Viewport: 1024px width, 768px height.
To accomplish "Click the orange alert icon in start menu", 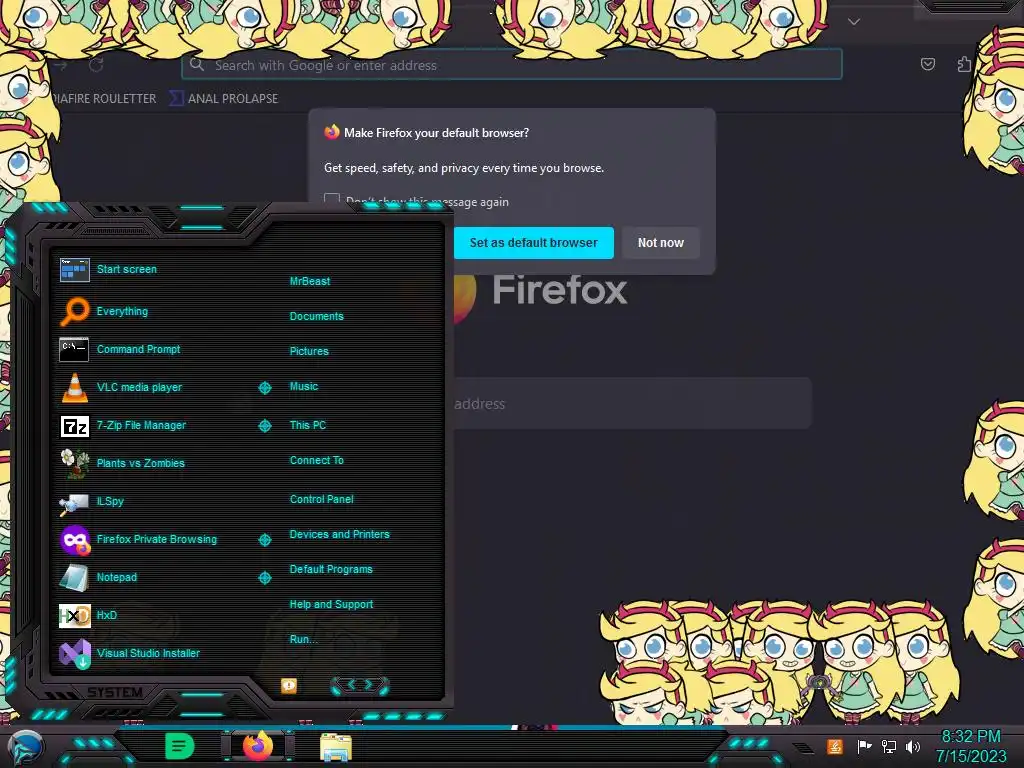I will pos(289,686).
